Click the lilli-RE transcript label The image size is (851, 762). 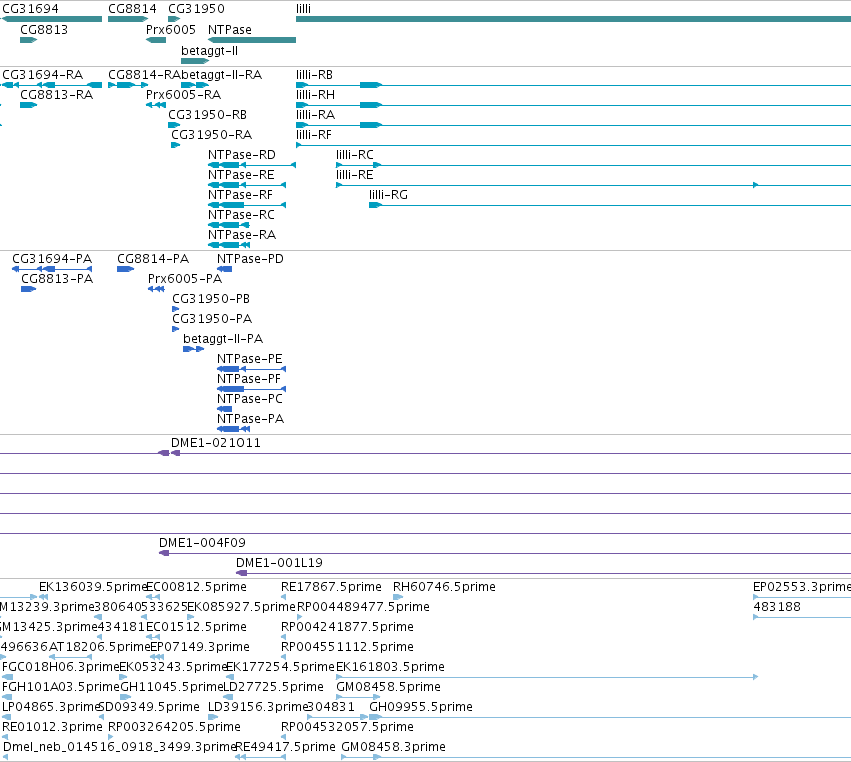pyautogui.click(x=354, y=175)
